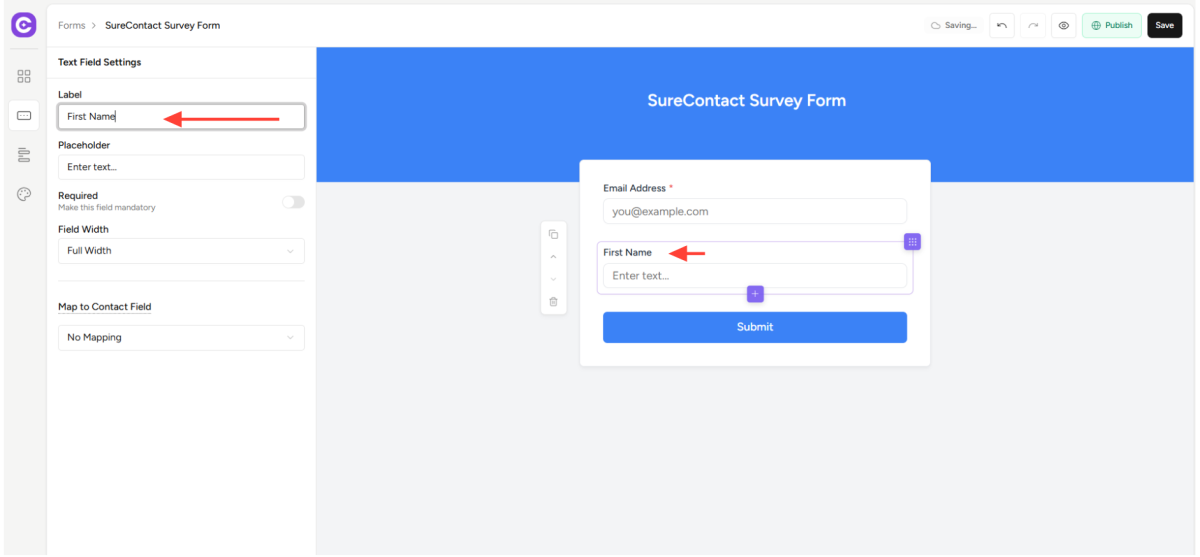Toggle the Required field switch

293,202
